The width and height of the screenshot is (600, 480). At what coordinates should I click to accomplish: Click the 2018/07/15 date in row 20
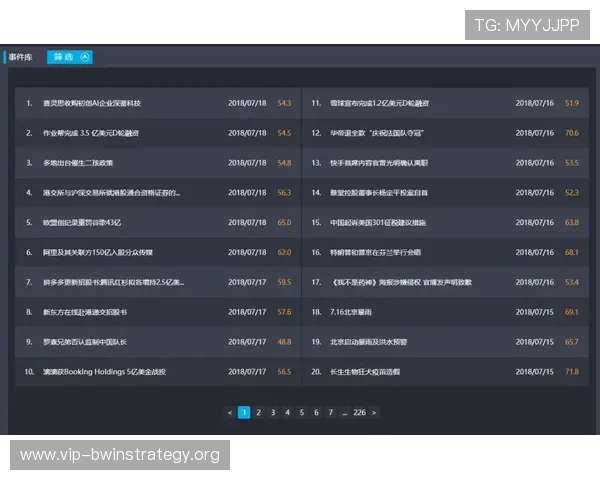535,372
